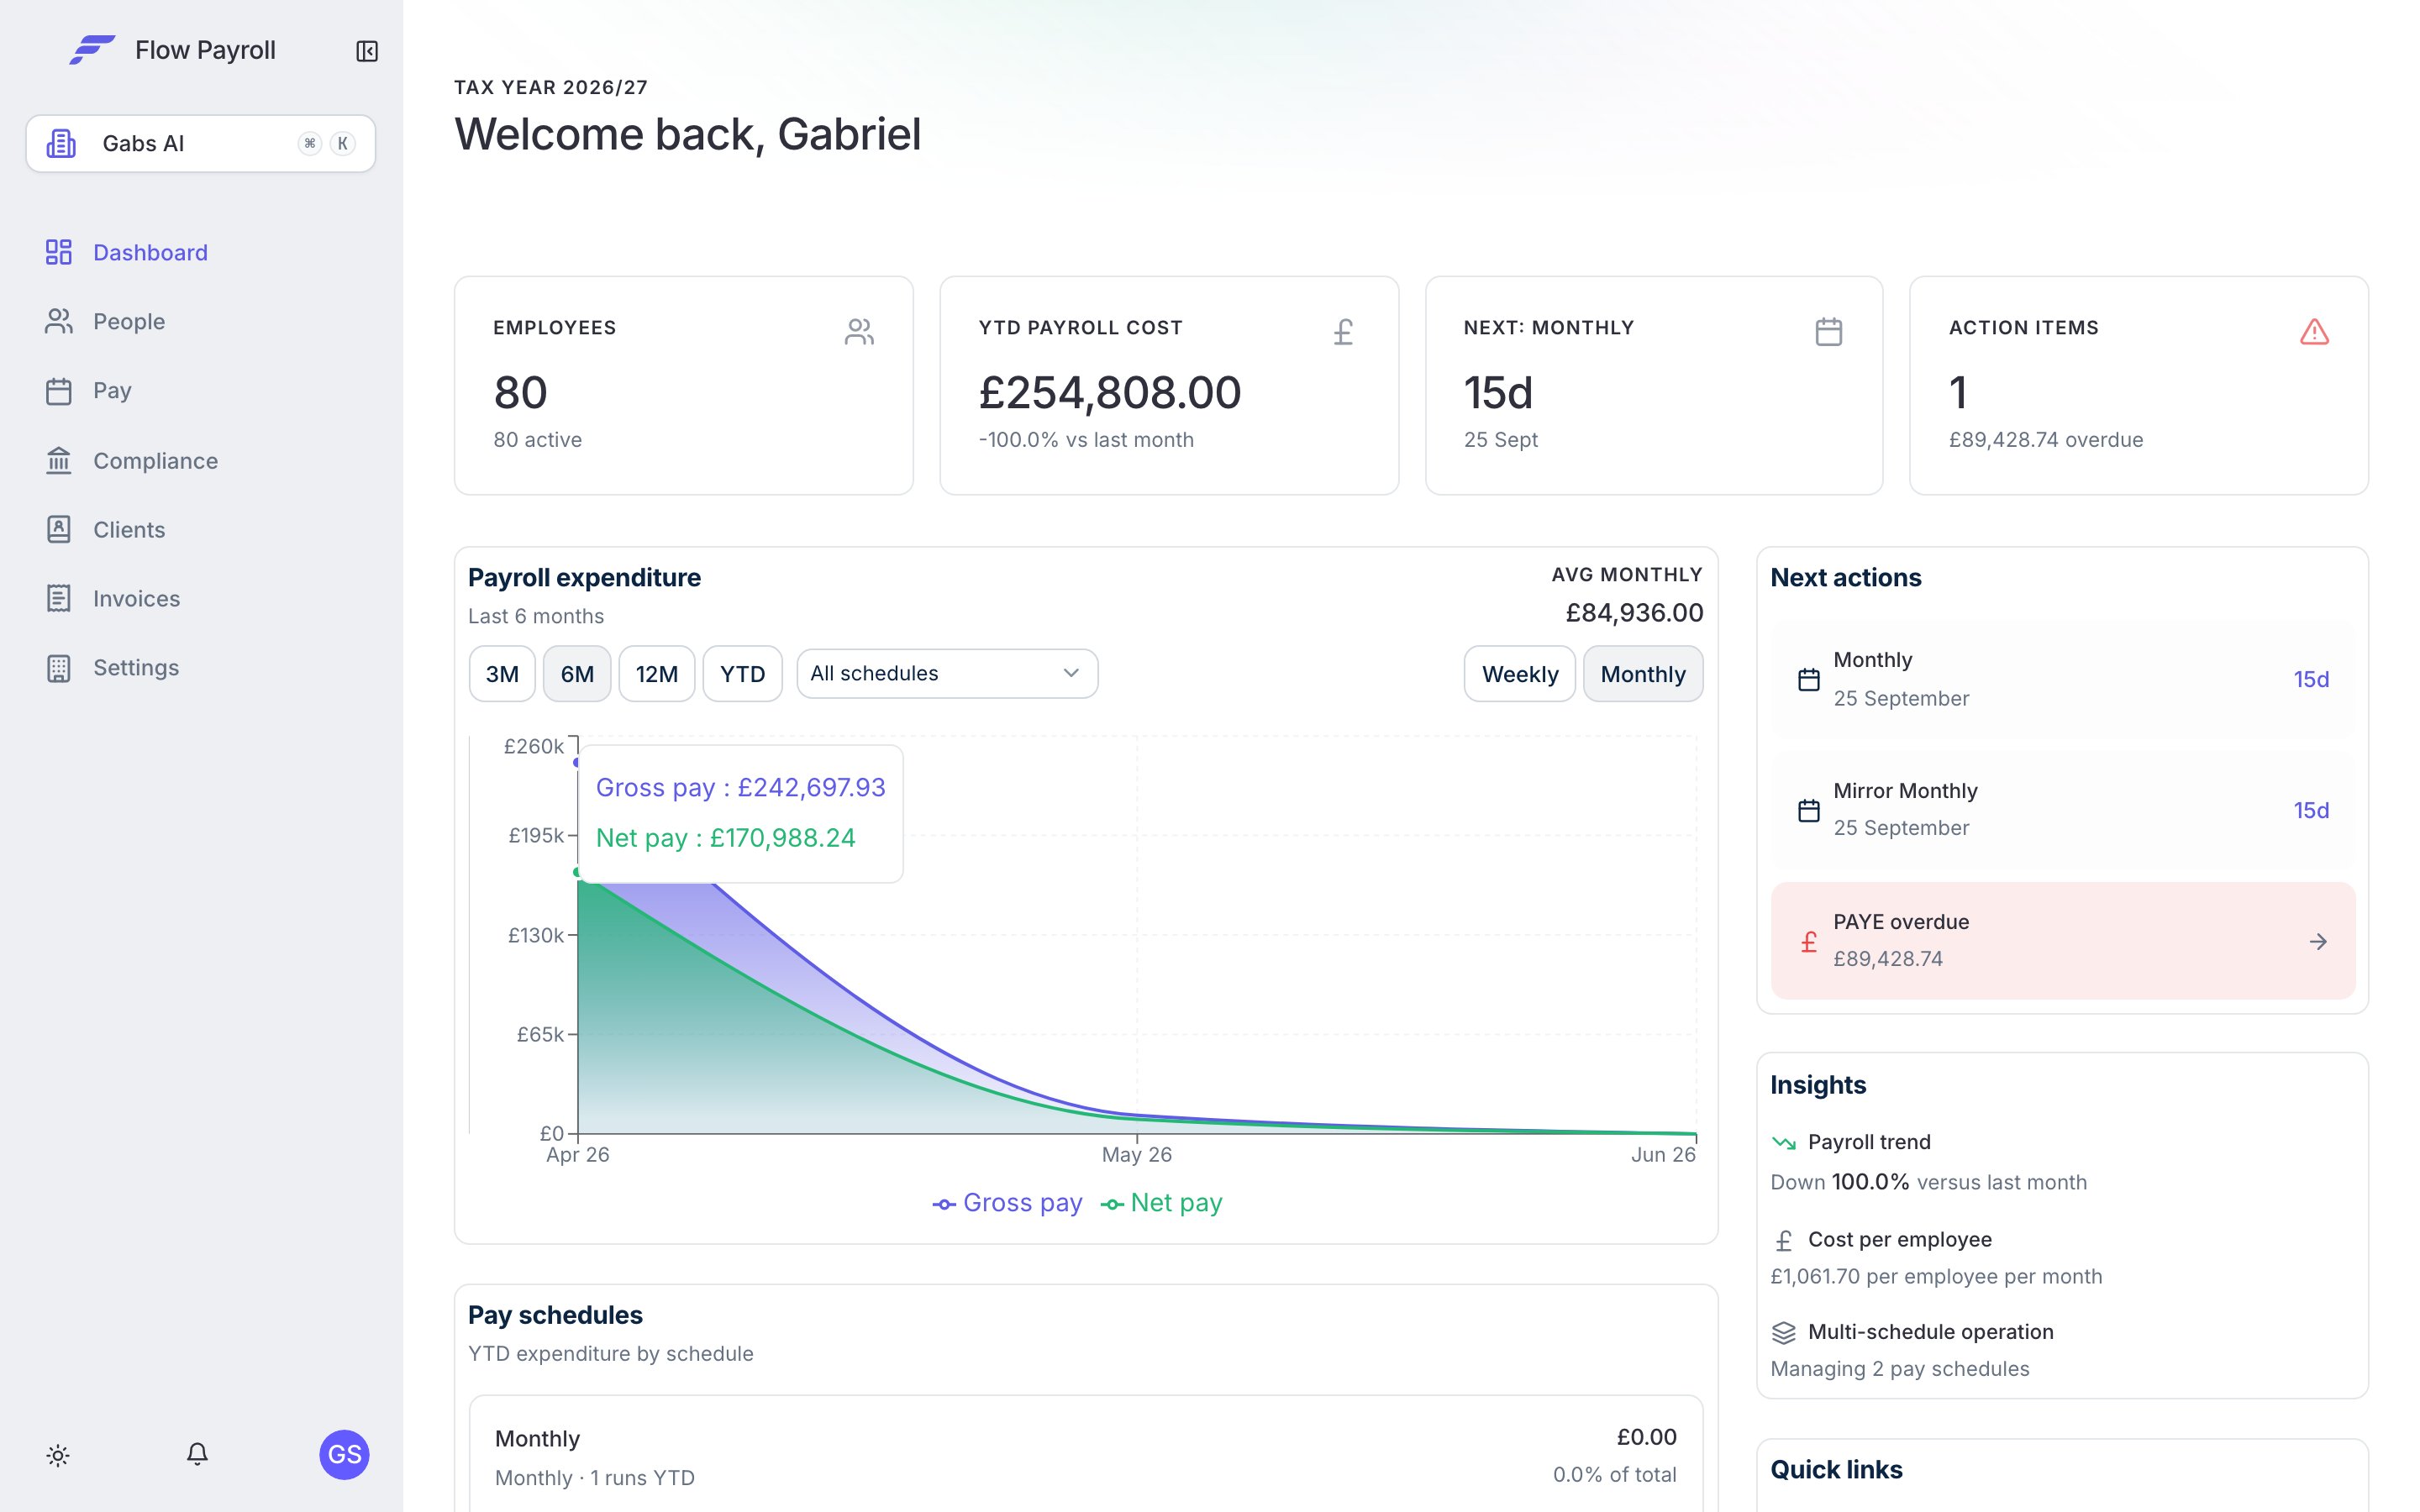Open notifications bell

(x=198, y=1454)
